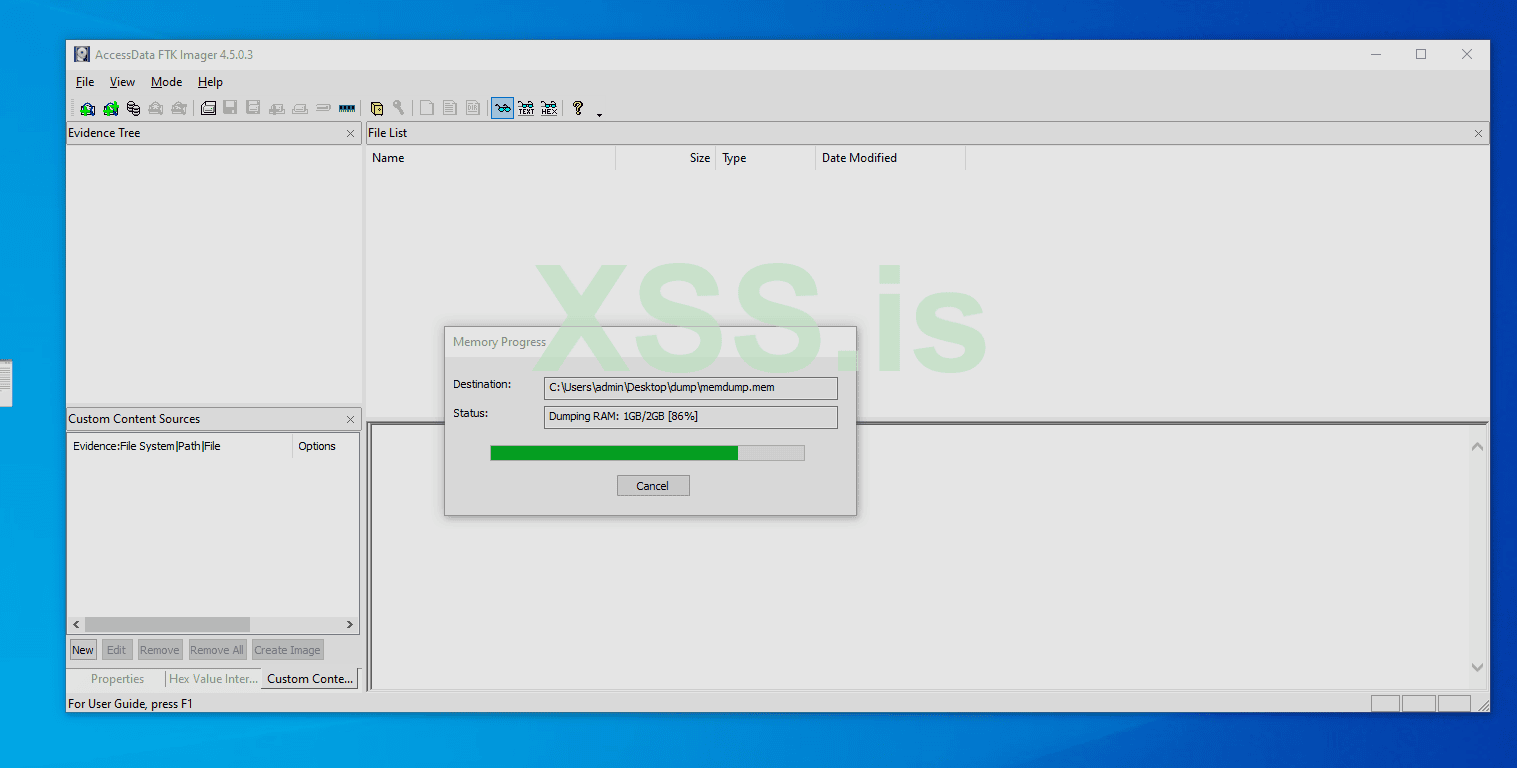The height and width of the screenshot is (768, 1517).
Task: Click the Verify Drive/Image icon
Action: click(323, 108)
